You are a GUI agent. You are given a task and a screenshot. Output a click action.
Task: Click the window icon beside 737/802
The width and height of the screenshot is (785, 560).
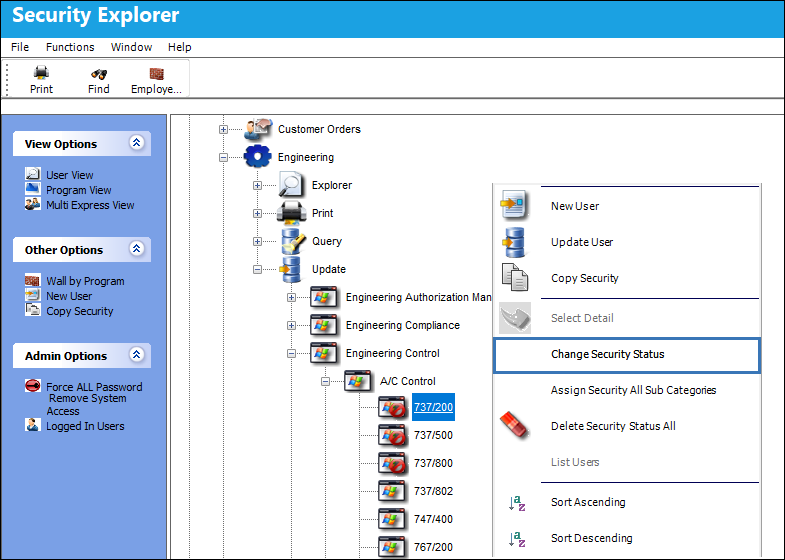pyautogui.click(x=391, y=491)
